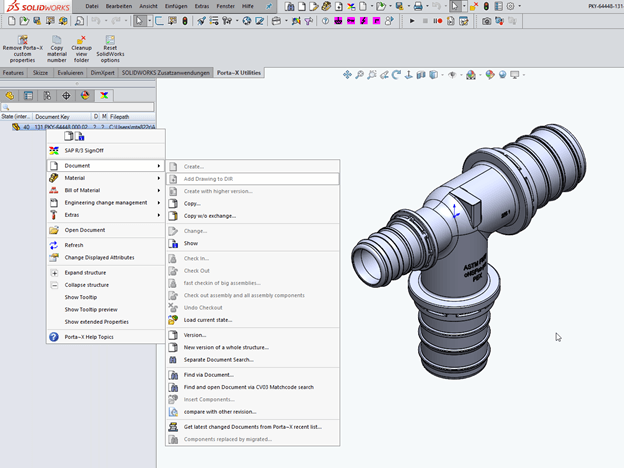Choose Find via Document... option

point(208,374)
